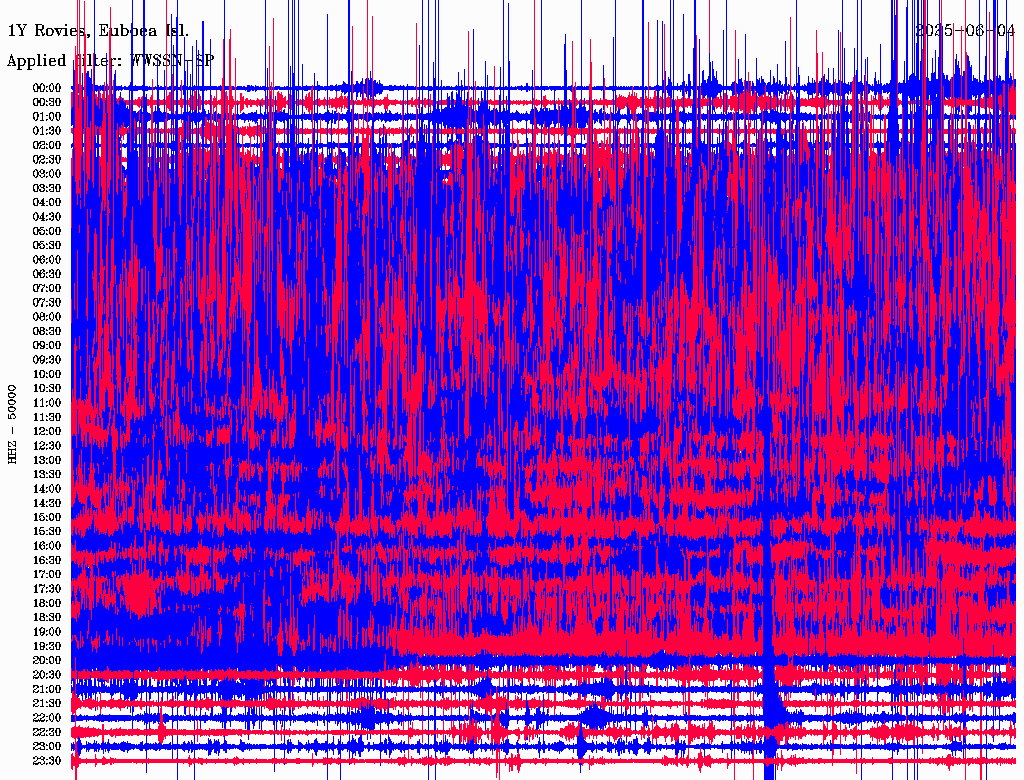Screen dimensions: 1024x780
Task: Click the 23:30 time label
Action: coord(48,761)
